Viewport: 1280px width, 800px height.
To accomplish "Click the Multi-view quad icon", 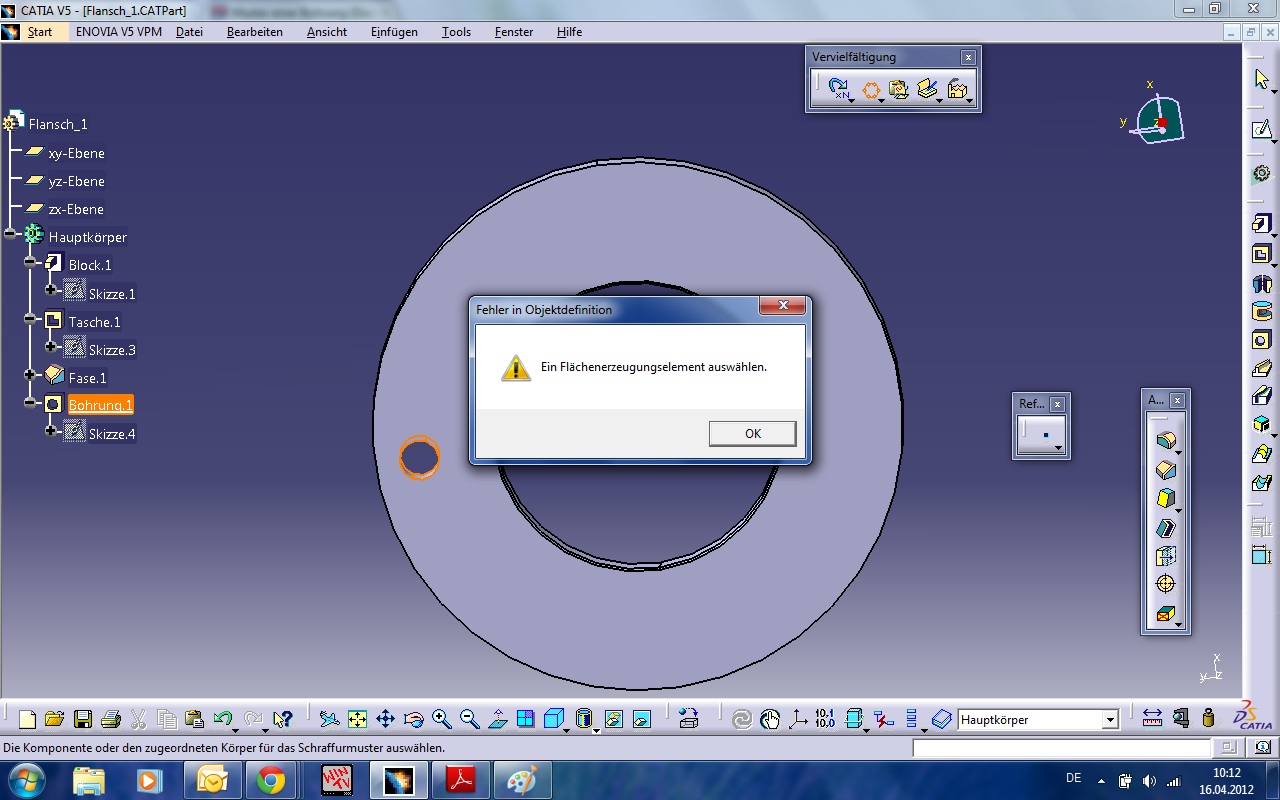I will pos(526,719).
